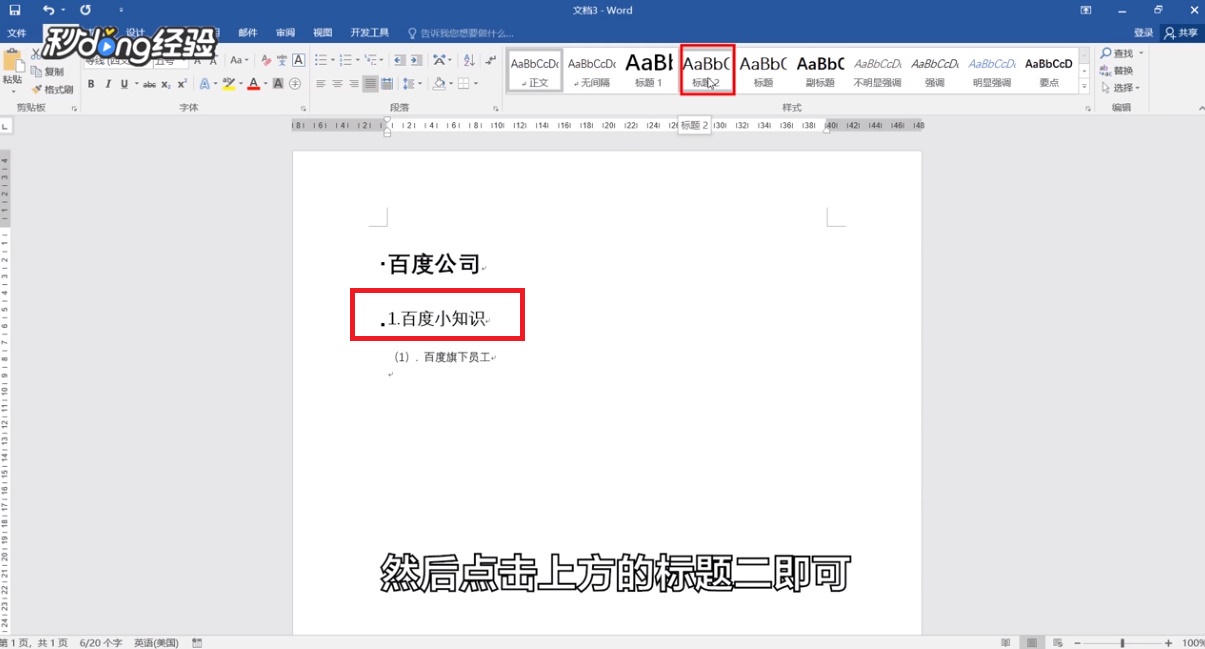Click the ribbon display options icon
This screenshot has height=649, width=1205.
point(1086,9)
